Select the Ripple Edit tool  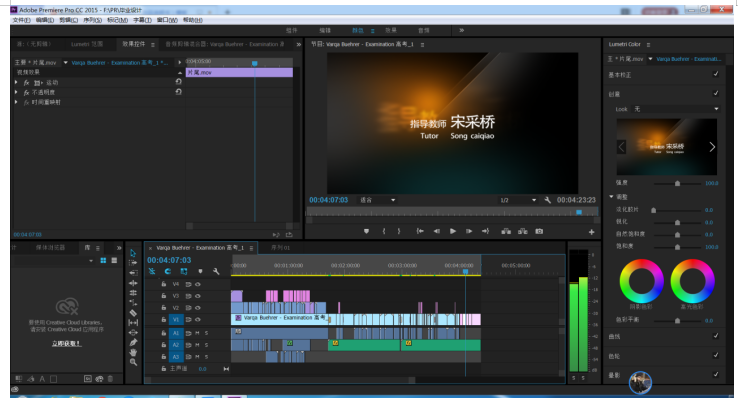[x=133, y=273]
